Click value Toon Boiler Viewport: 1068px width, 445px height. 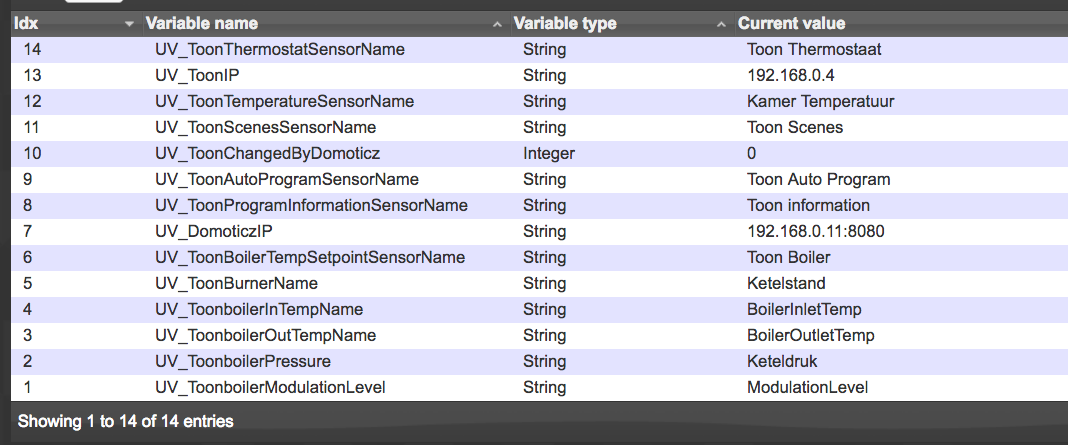789,258
